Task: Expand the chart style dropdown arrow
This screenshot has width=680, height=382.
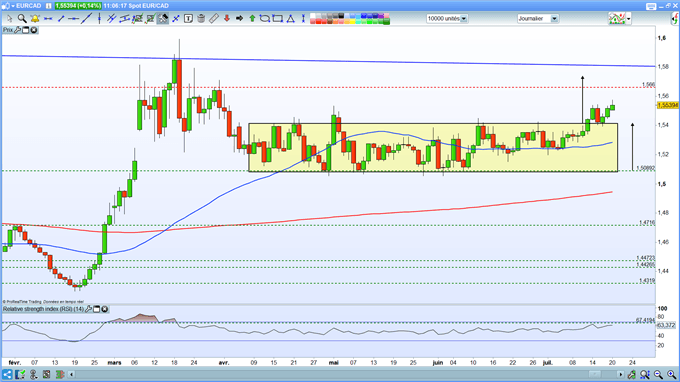Action: 628,19
